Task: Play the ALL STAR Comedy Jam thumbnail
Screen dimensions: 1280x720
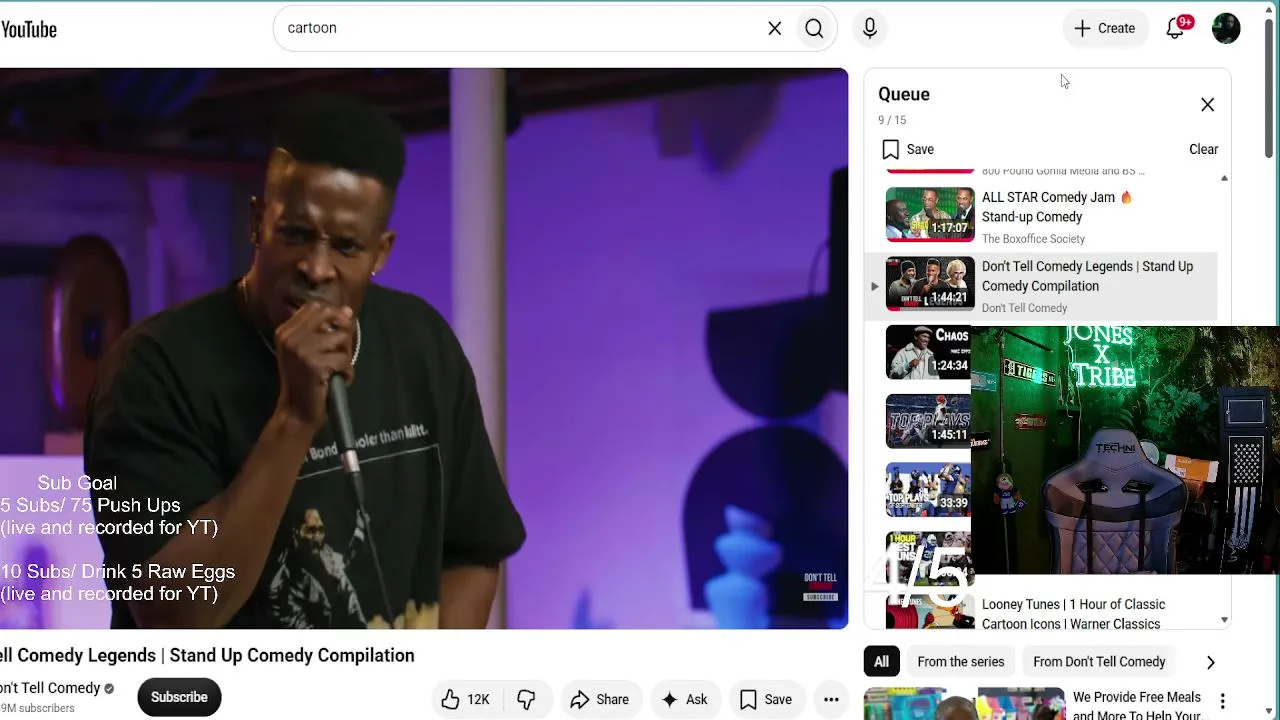Action: (930, 214)
